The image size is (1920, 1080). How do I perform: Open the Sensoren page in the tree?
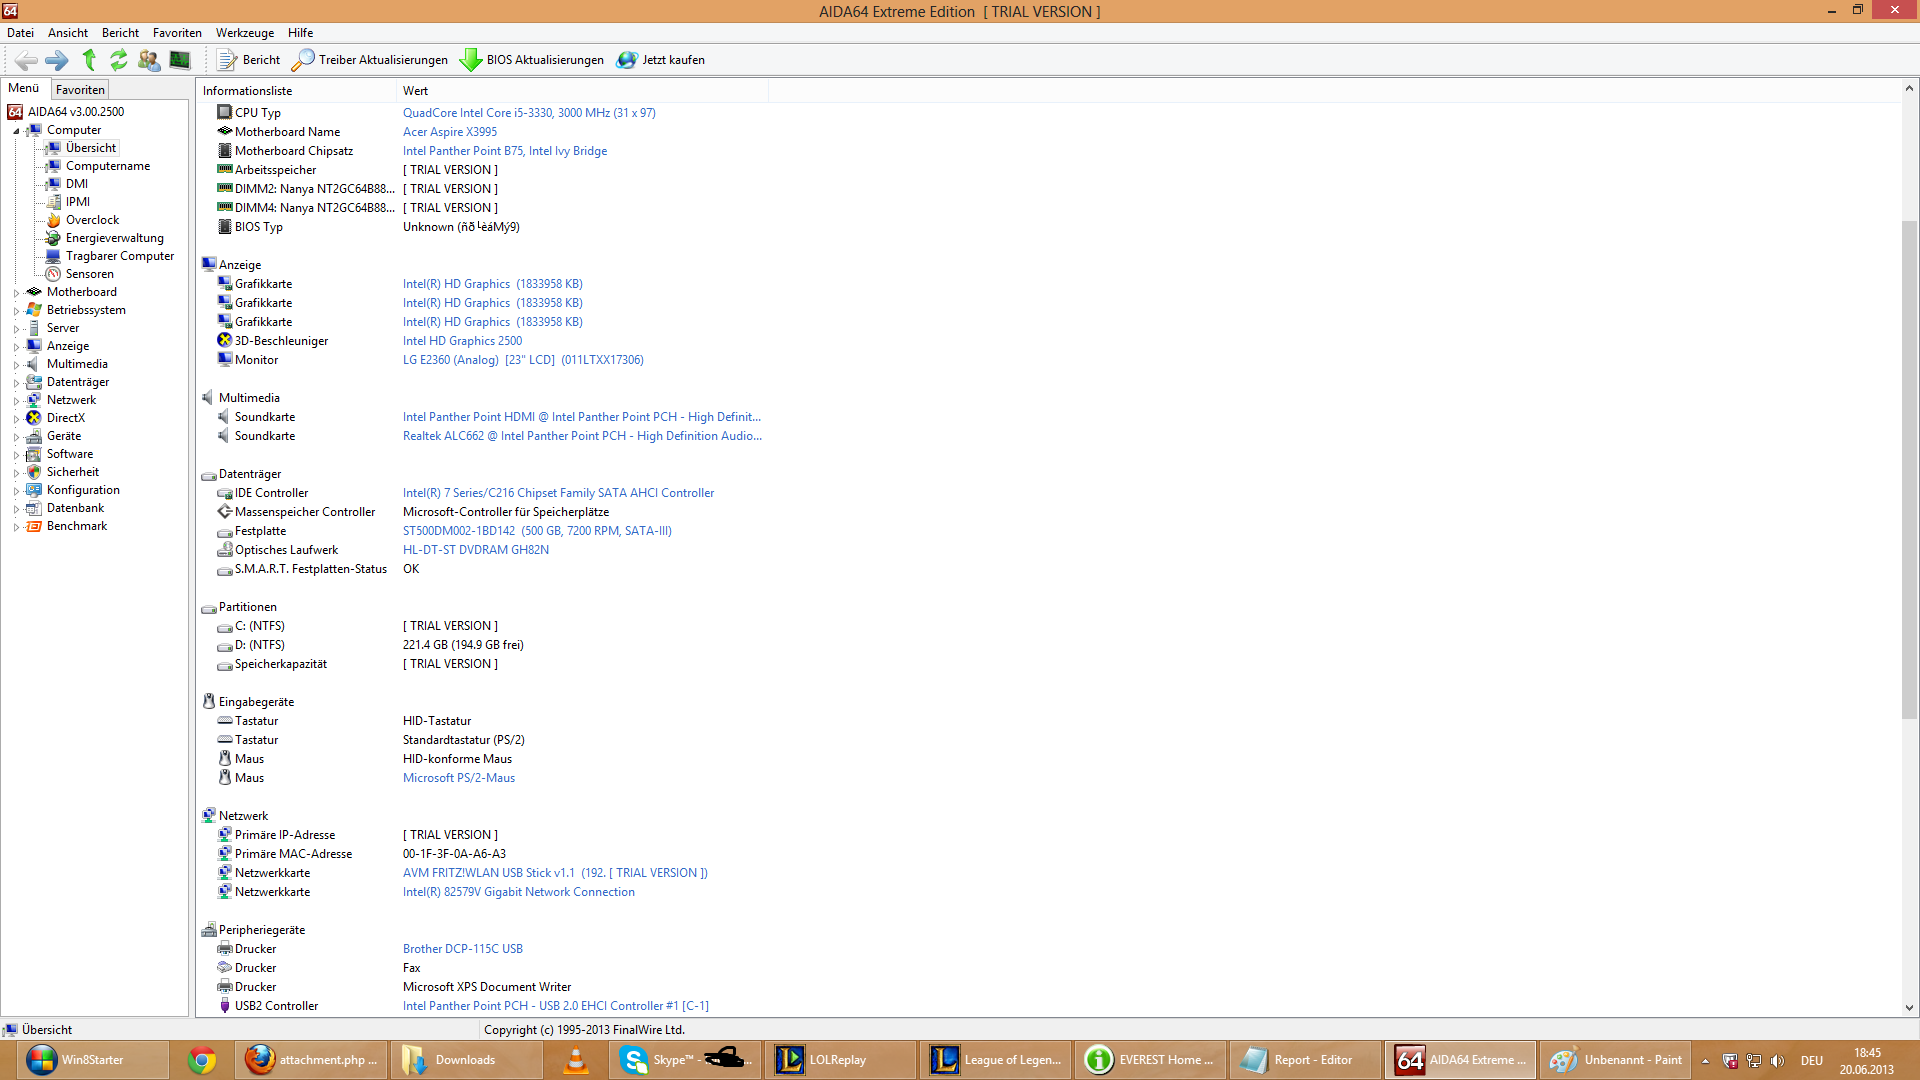[x=90, y=274]
